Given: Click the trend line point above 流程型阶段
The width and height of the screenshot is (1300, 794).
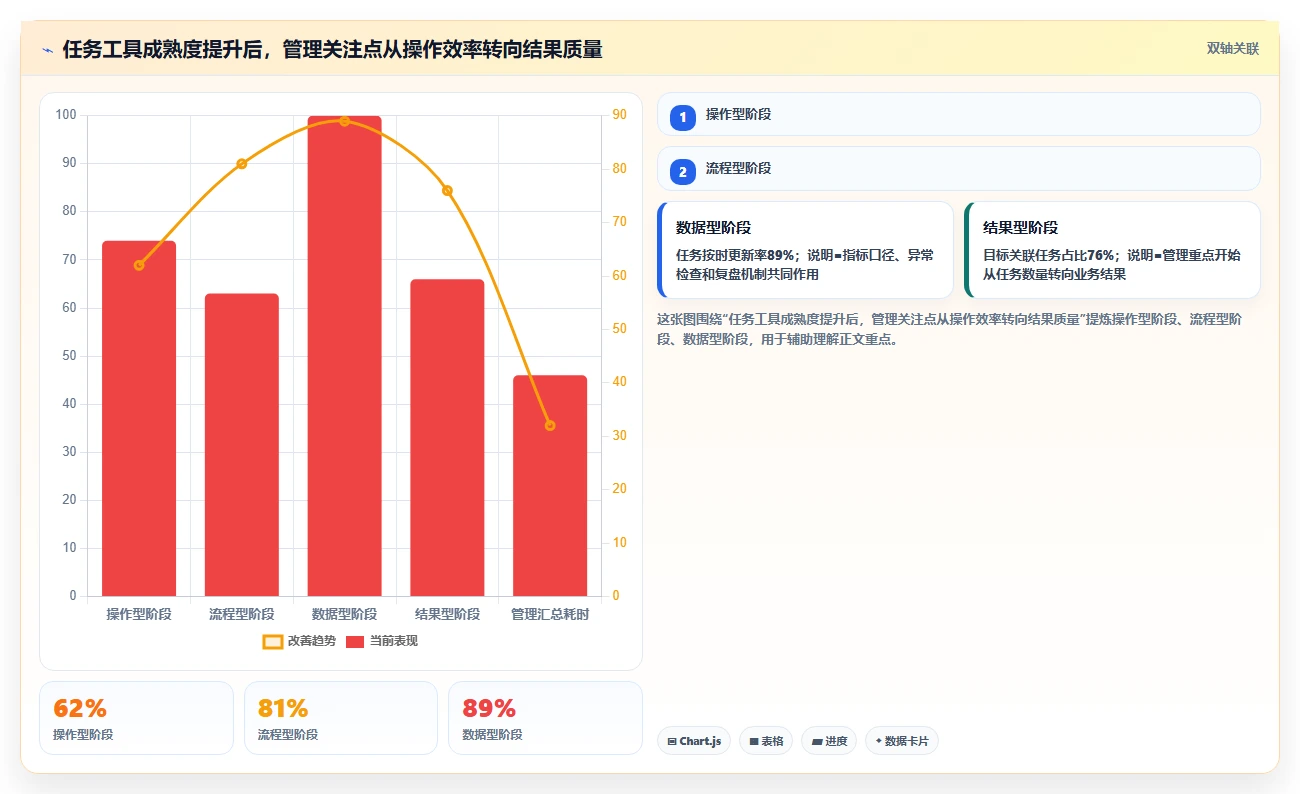Looking at the screenshot, I should [x=242, y=163].
